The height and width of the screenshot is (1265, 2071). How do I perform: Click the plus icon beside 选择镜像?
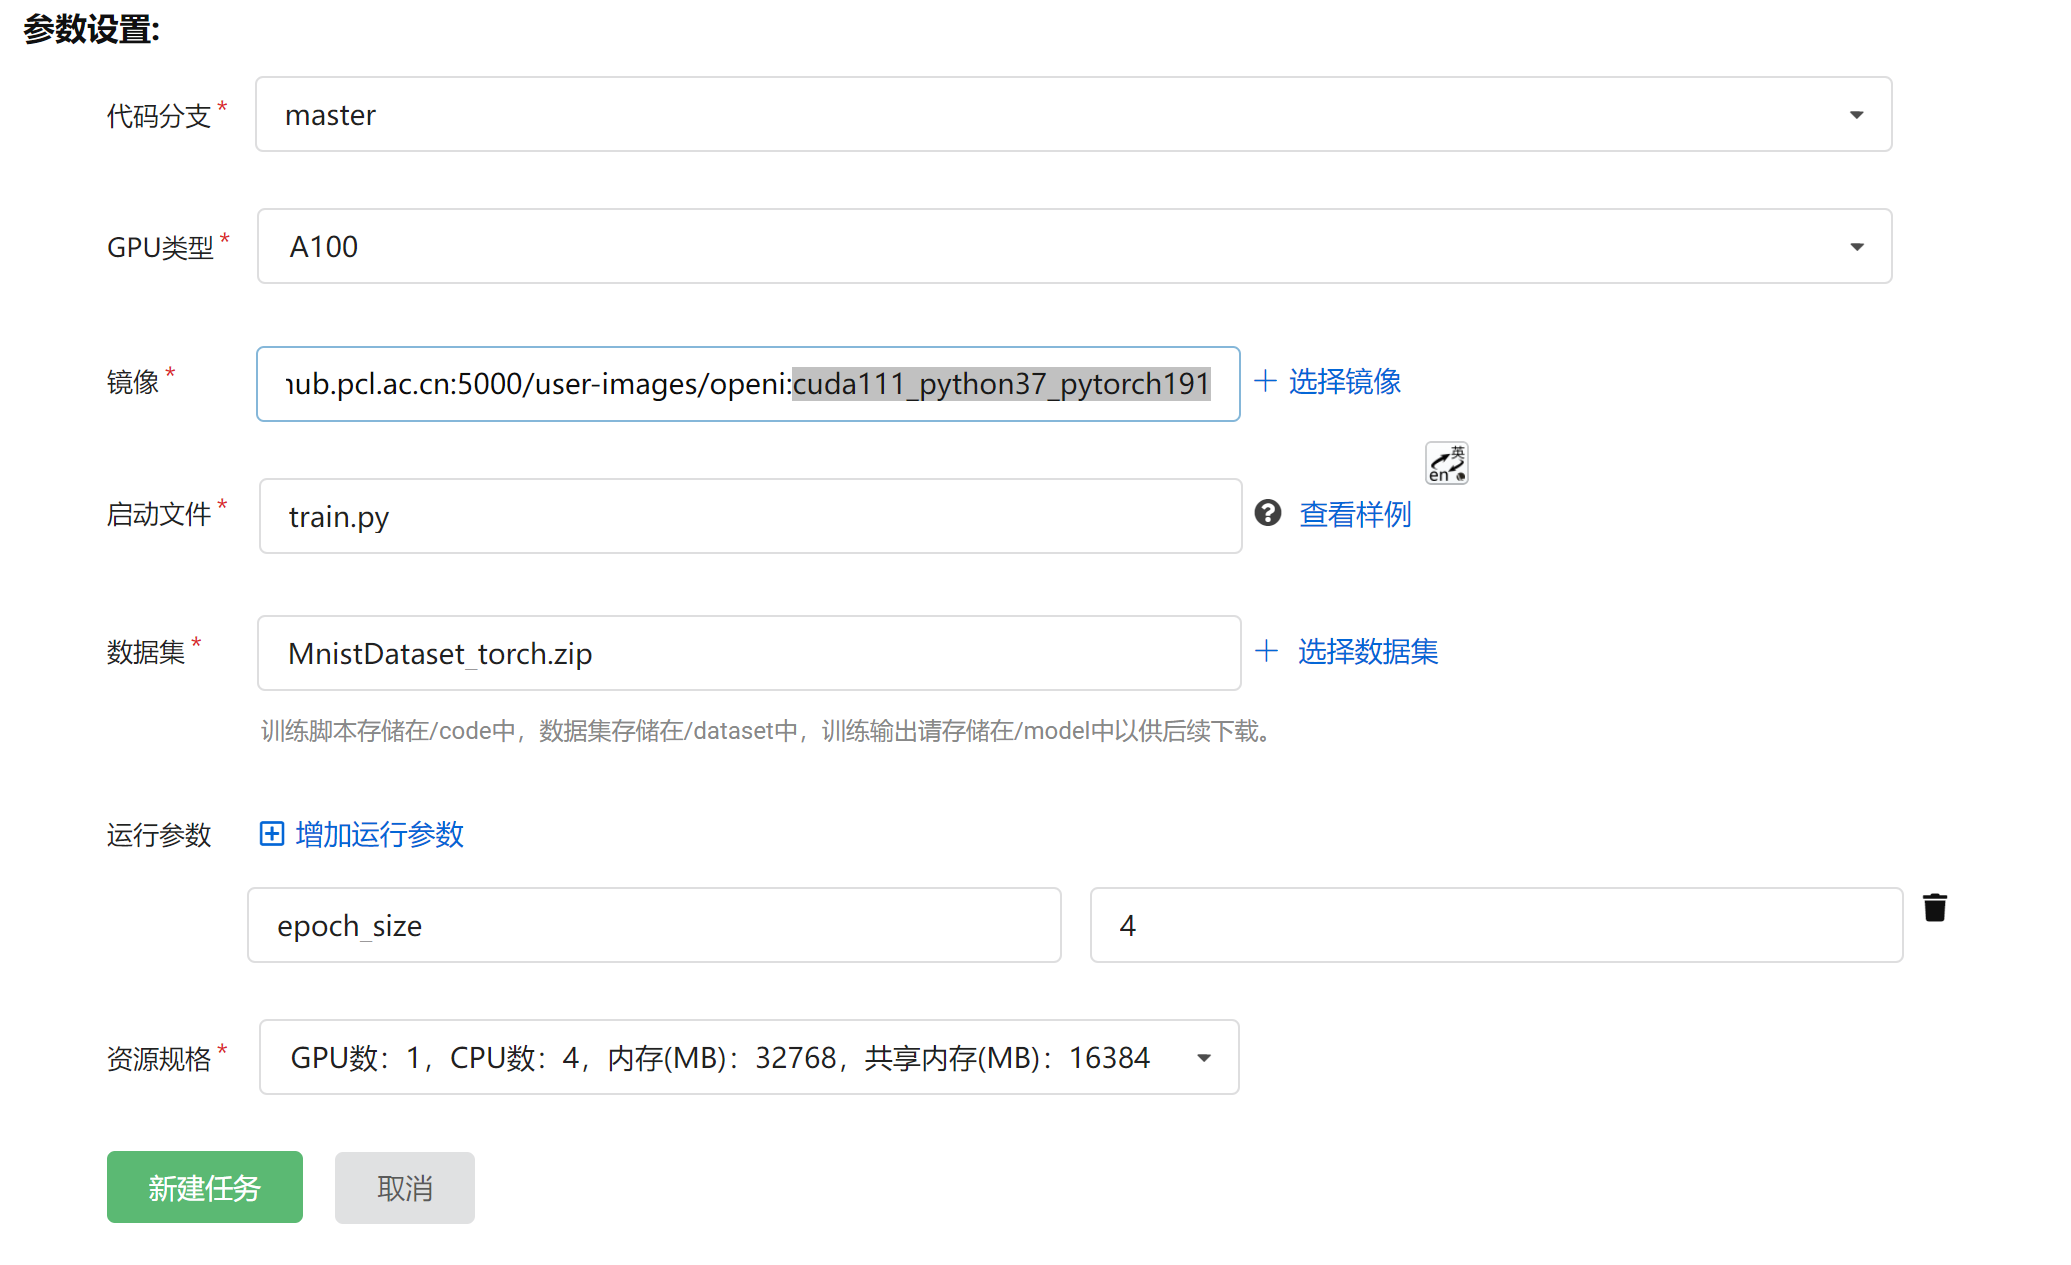click(1265, 381)
